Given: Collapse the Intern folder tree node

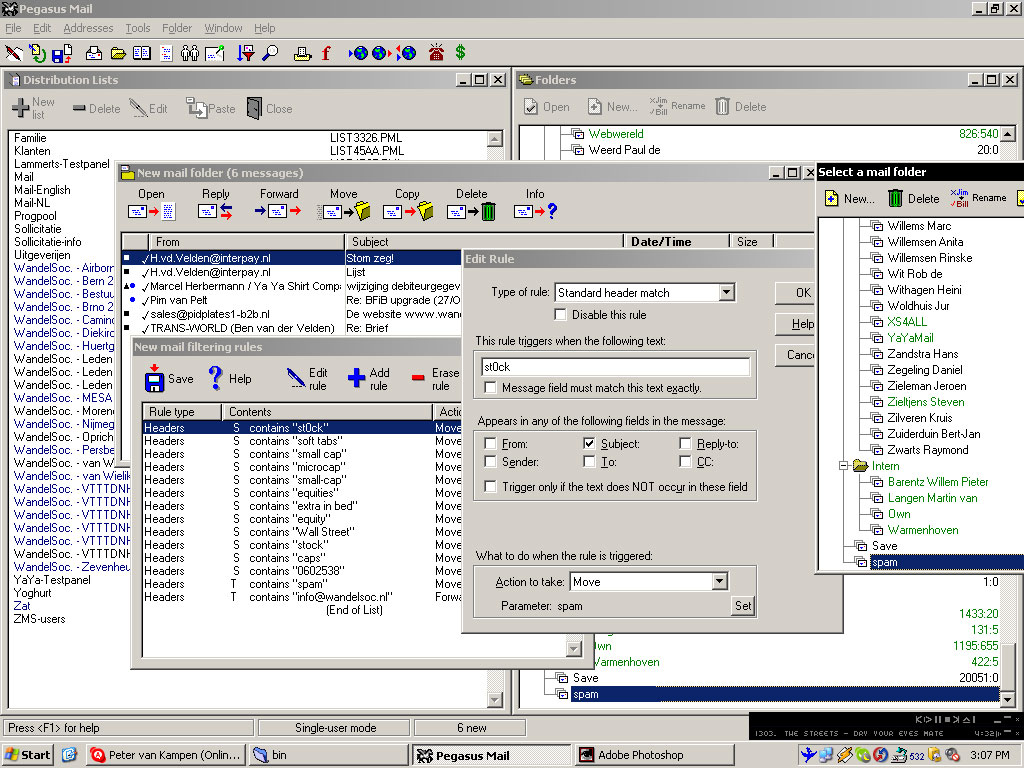Looking at the screenshot, I should point(844,466).
